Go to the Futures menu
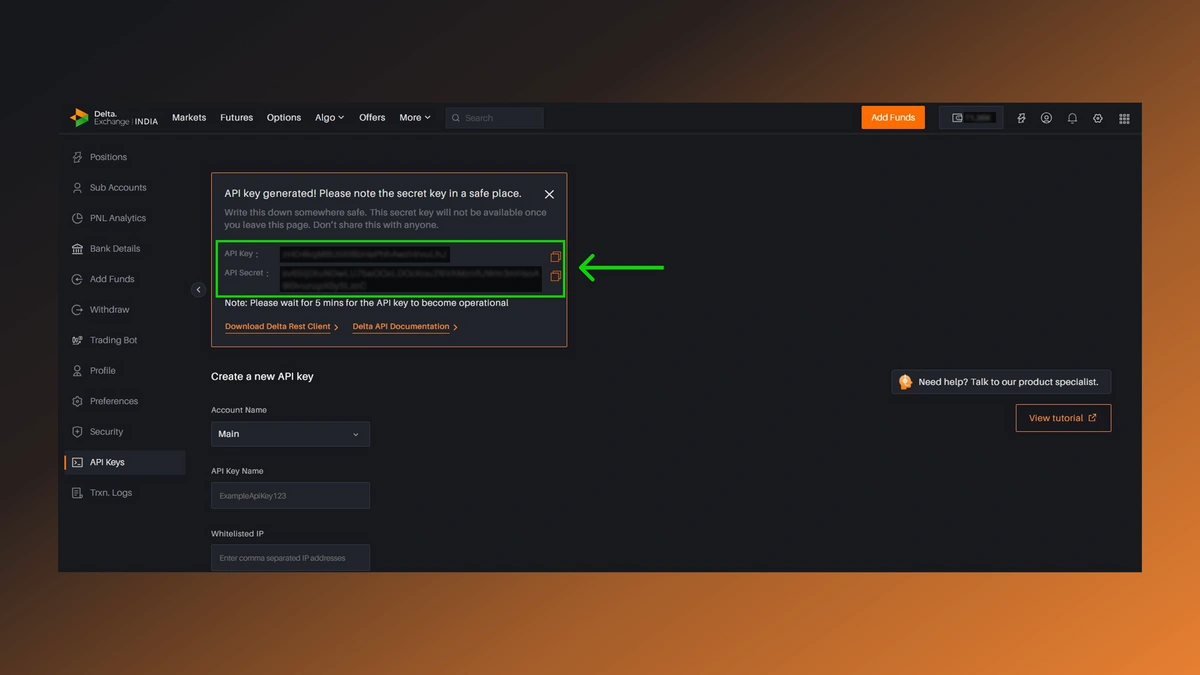The height and width of the screenshot is (675, 1200). point(236,118)
